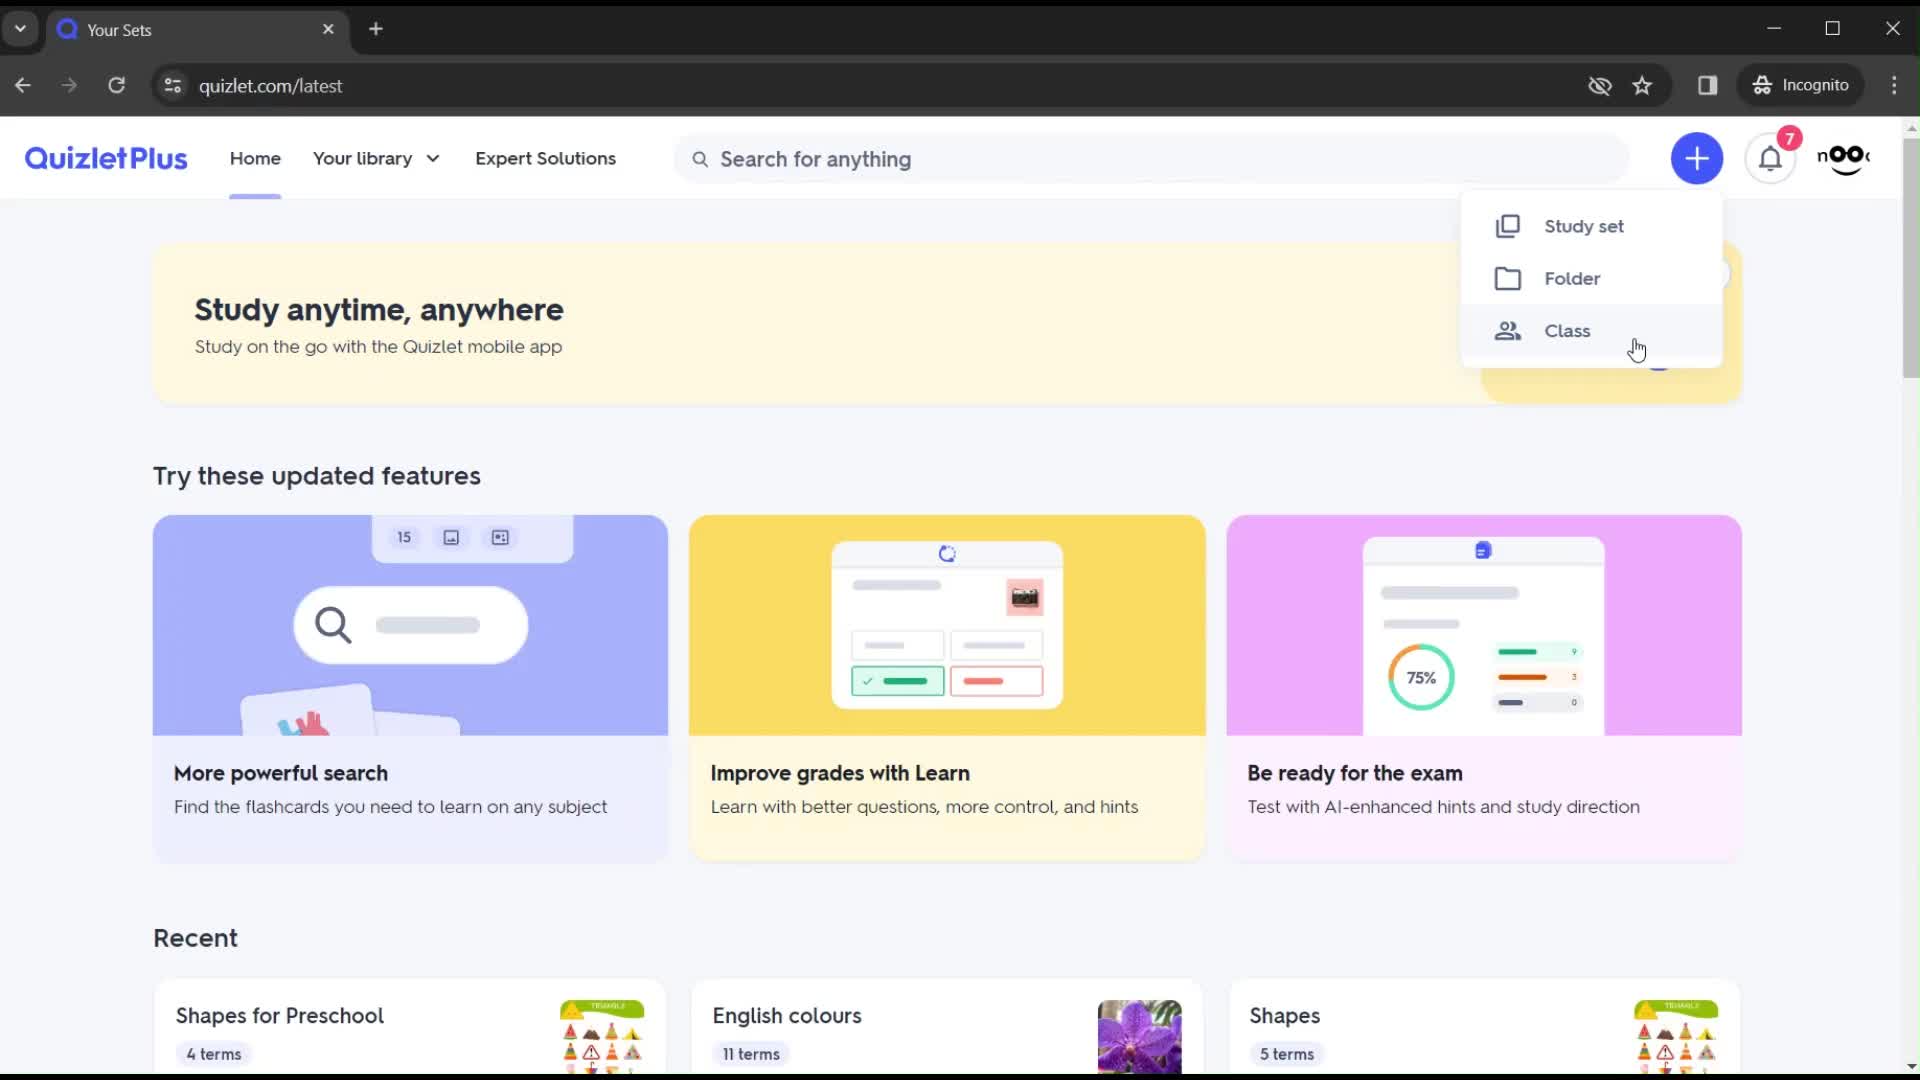
Task: Click the English colours flower thumbnail
Action: pyautogui.click(x=1139, y=1037)
